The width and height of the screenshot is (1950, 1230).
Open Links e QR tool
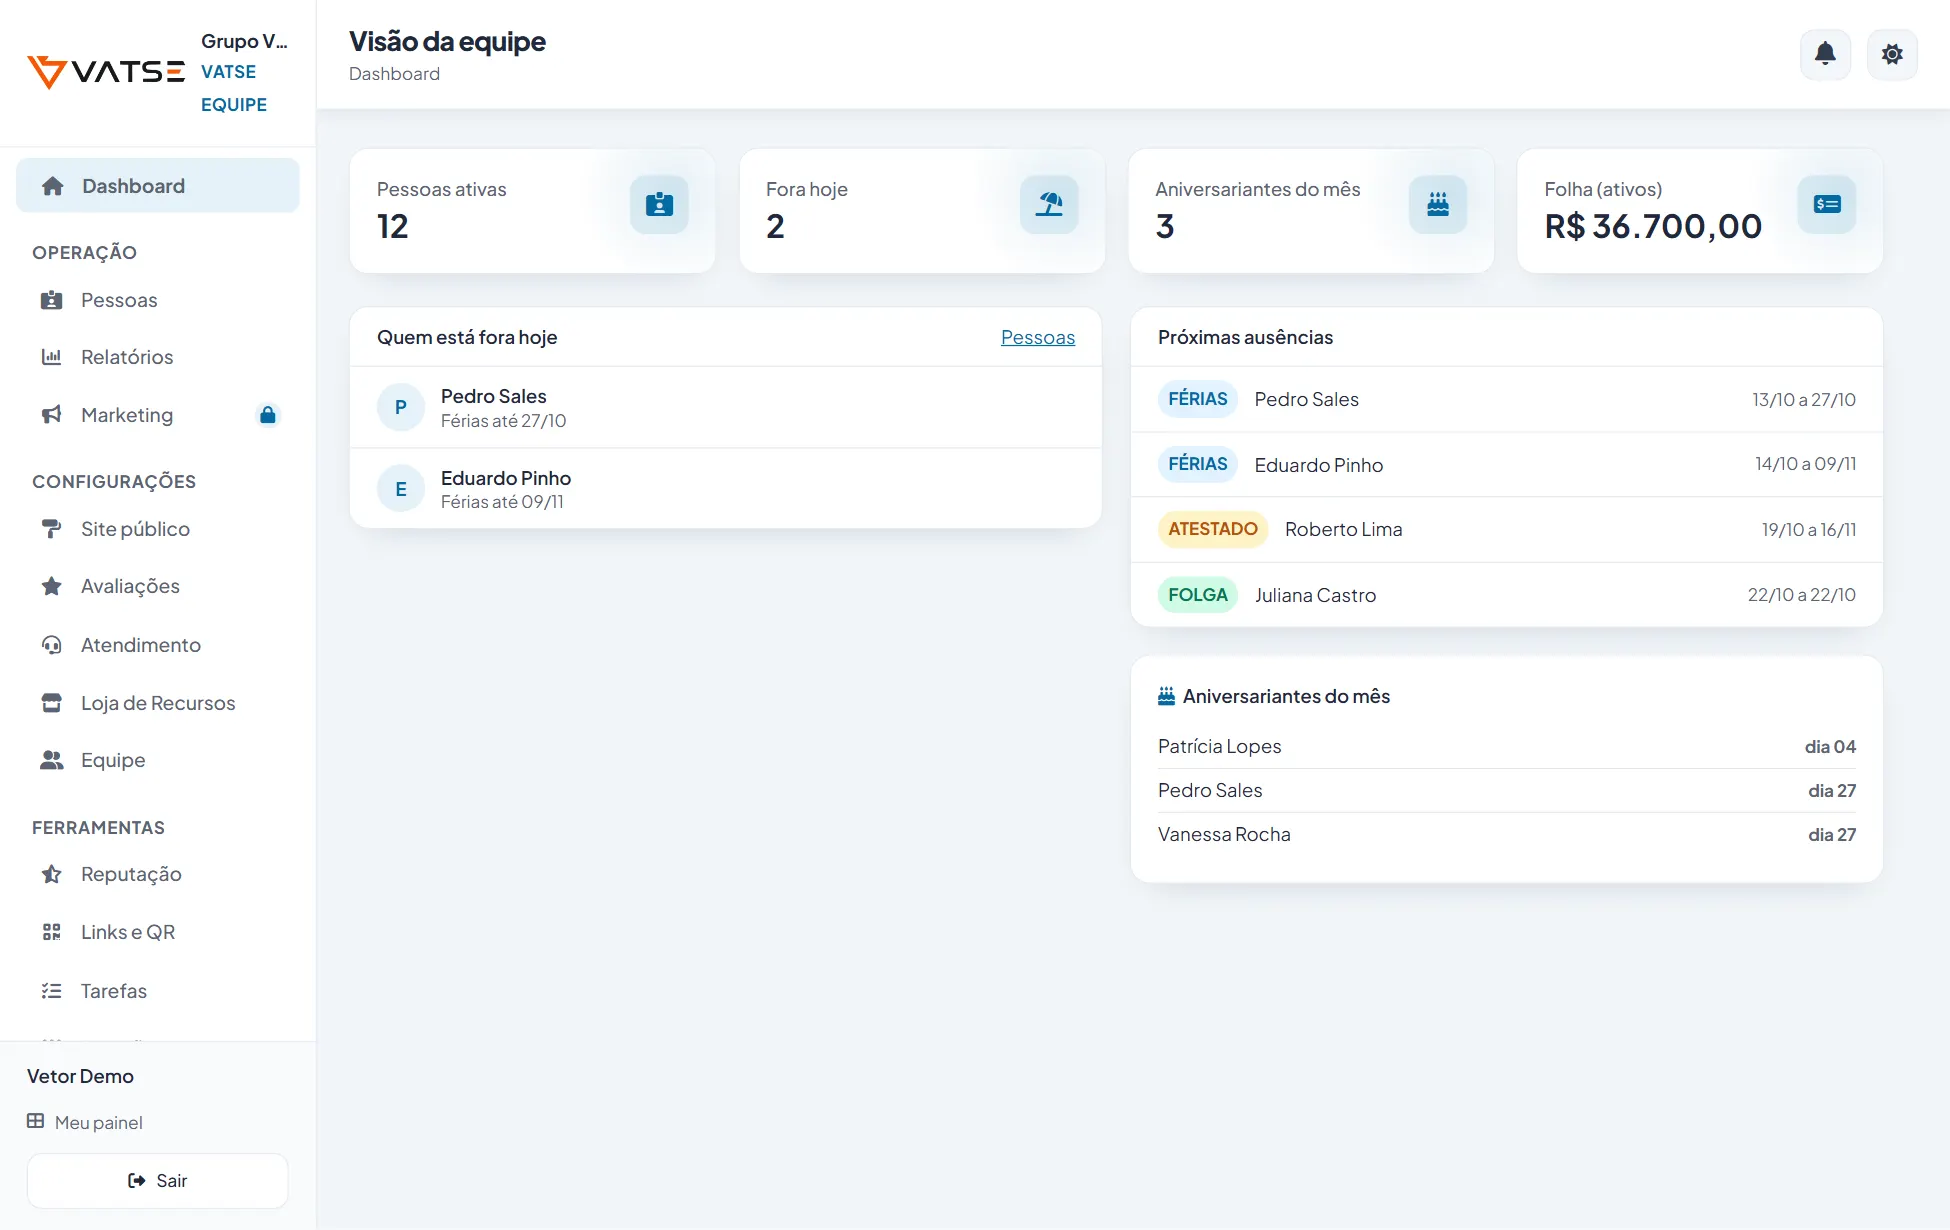(x=158, y=932)
